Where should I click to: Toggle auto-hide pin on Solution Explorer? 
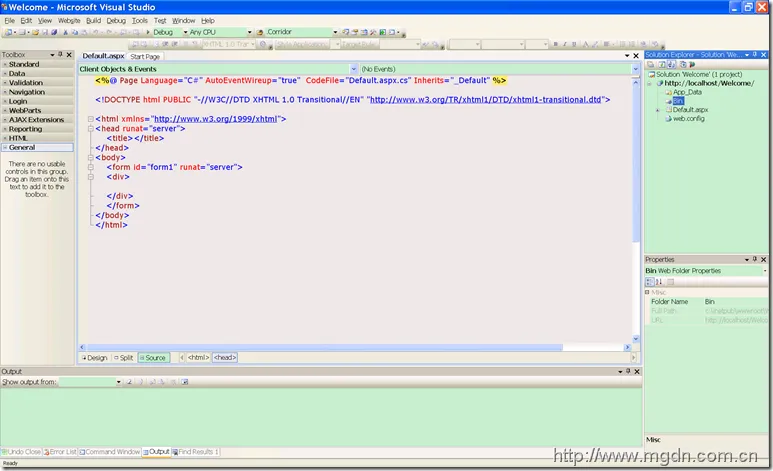755,54
